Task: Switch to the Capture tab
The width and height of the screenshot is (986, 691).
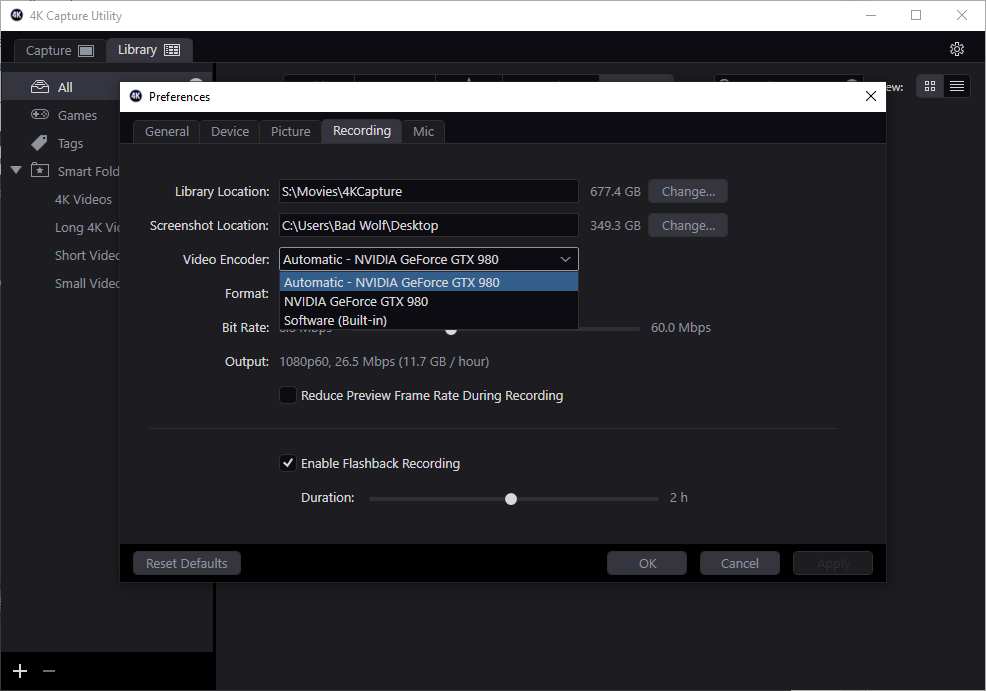Action: pos(60,50)
